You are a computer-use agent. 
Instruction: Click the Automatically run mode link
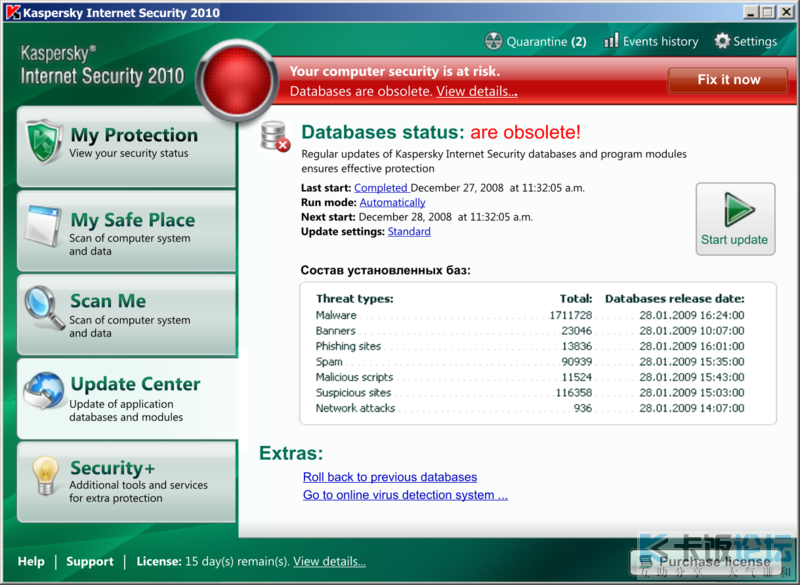point(392,202)
